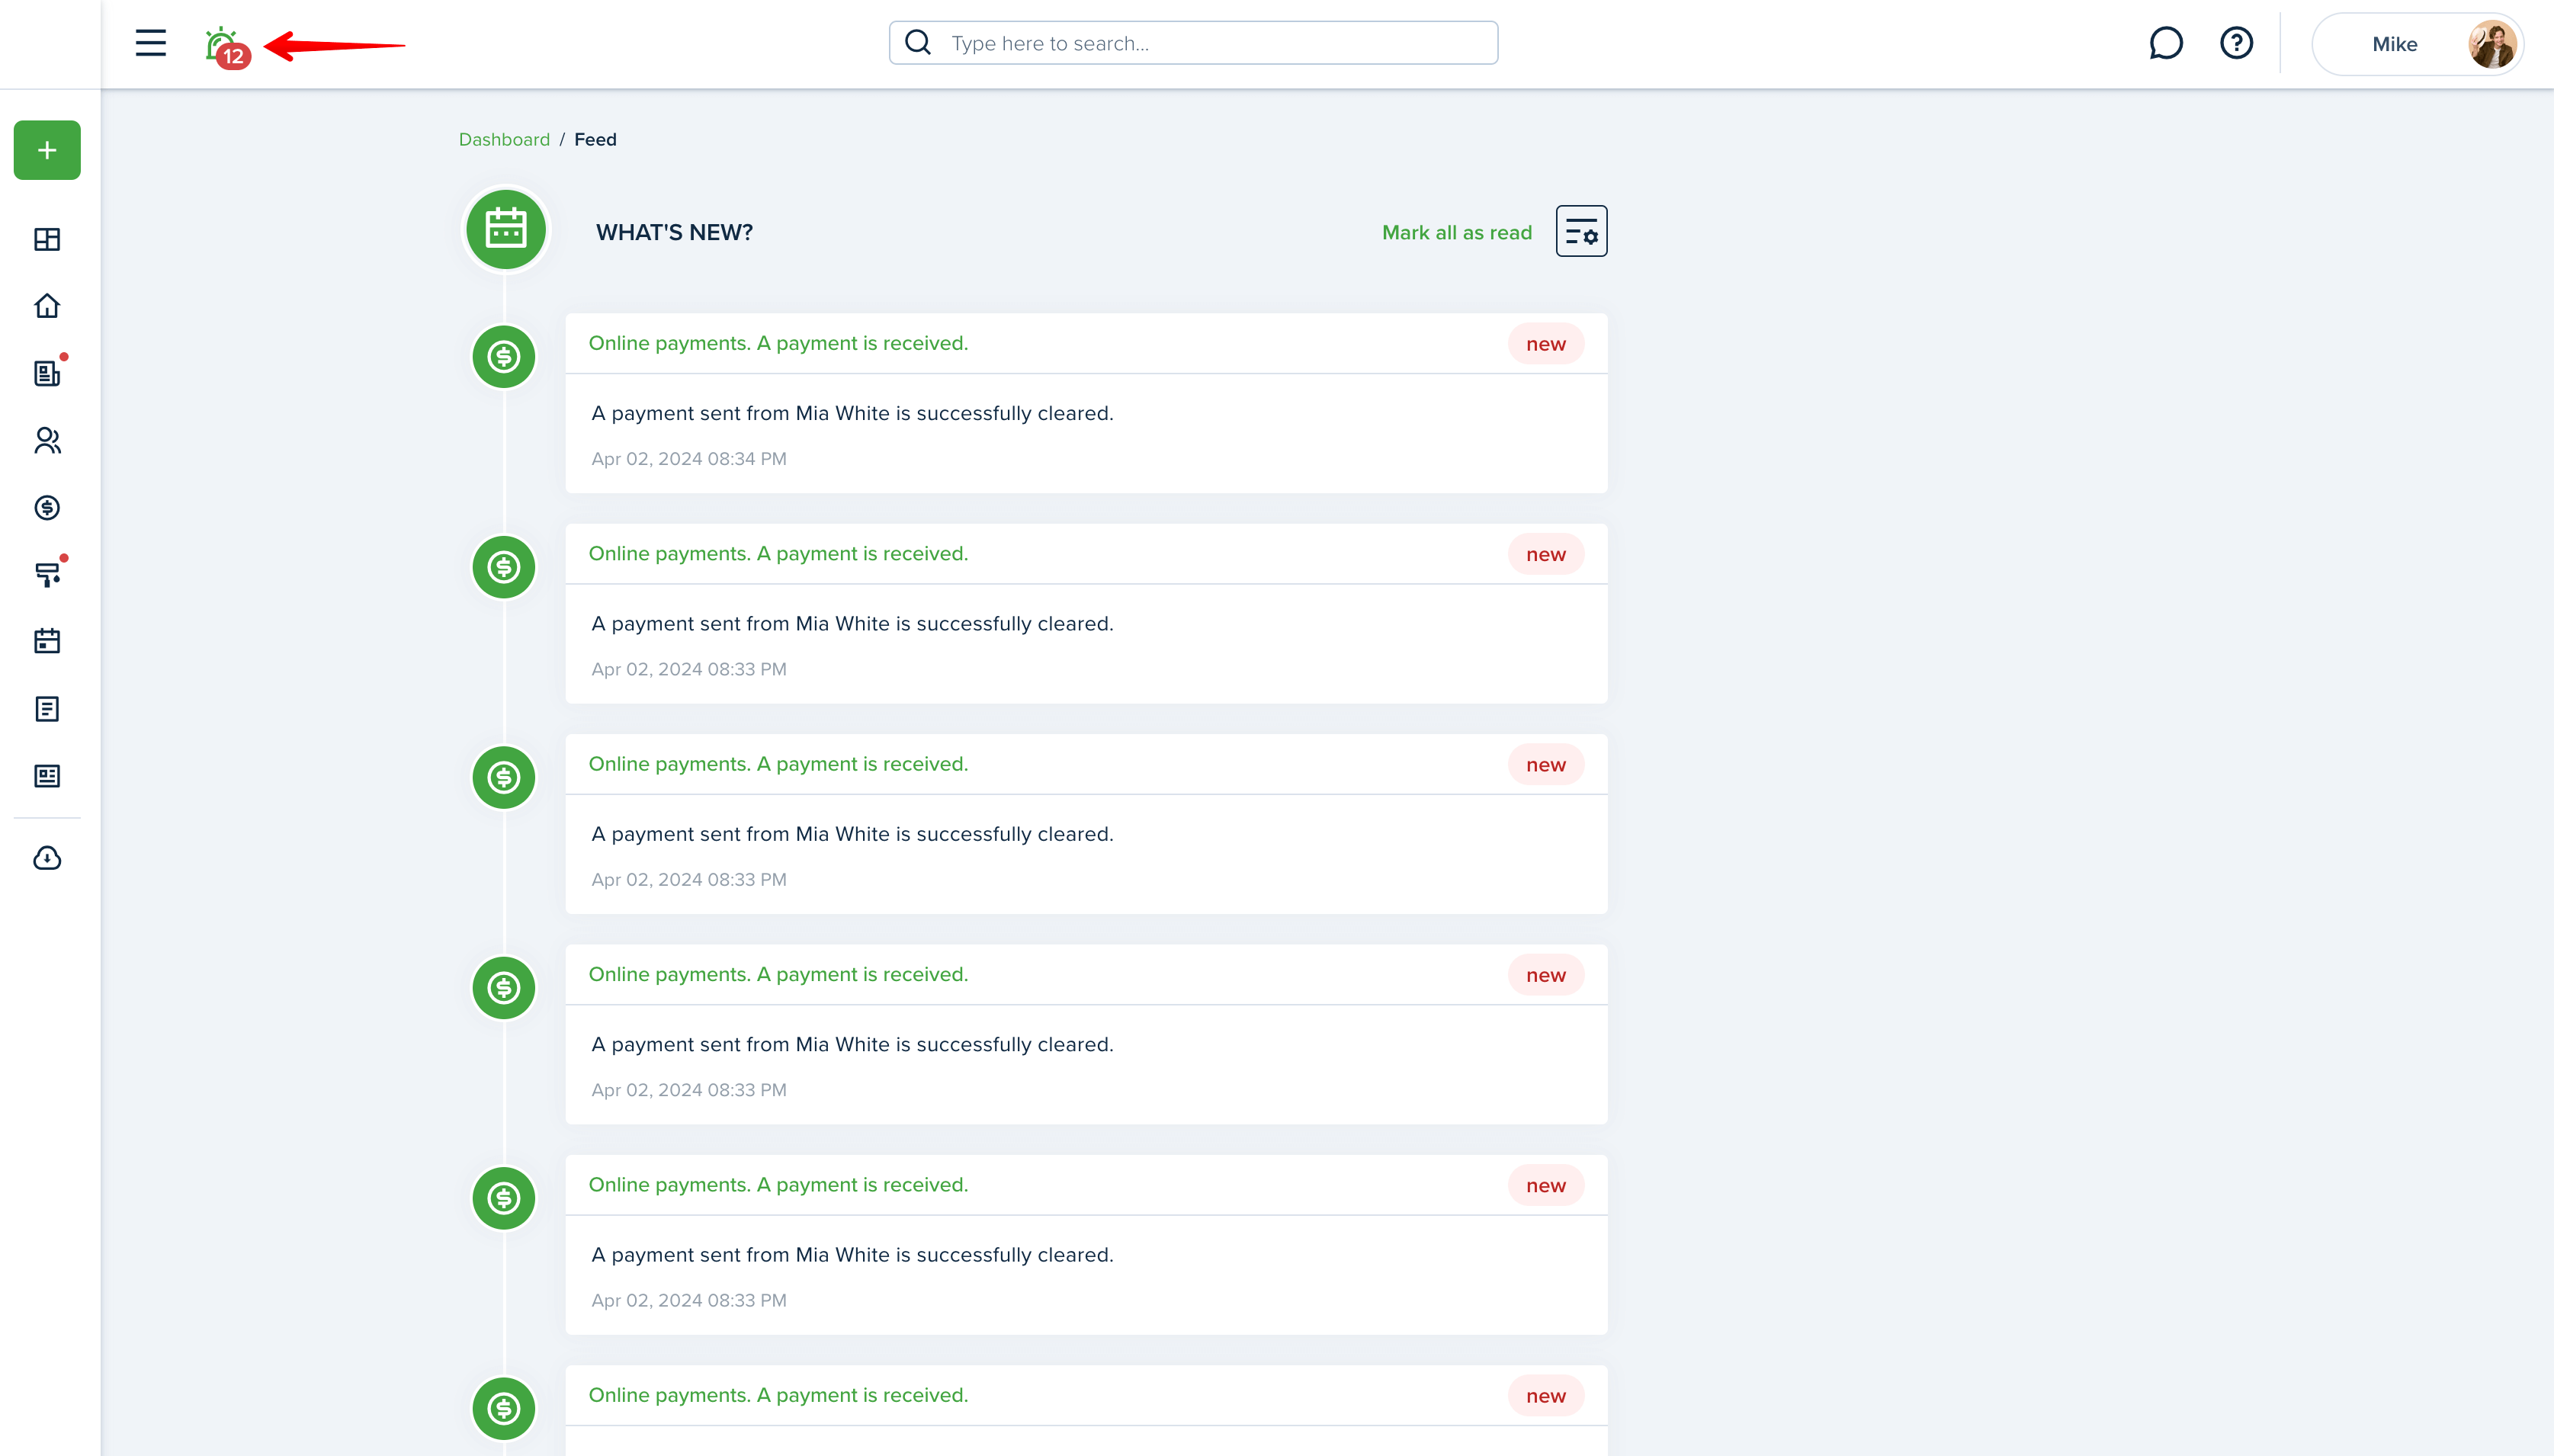
Task: Open the maintenance paint roller sidebar icon
Action: (x=47, y=574)
